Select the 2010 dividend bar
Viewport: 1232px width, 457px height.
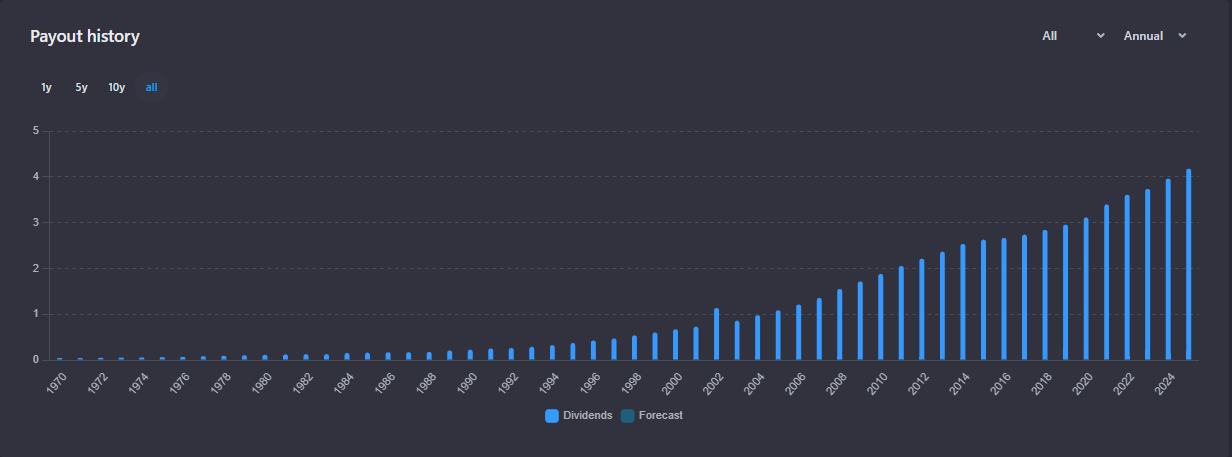880,317
